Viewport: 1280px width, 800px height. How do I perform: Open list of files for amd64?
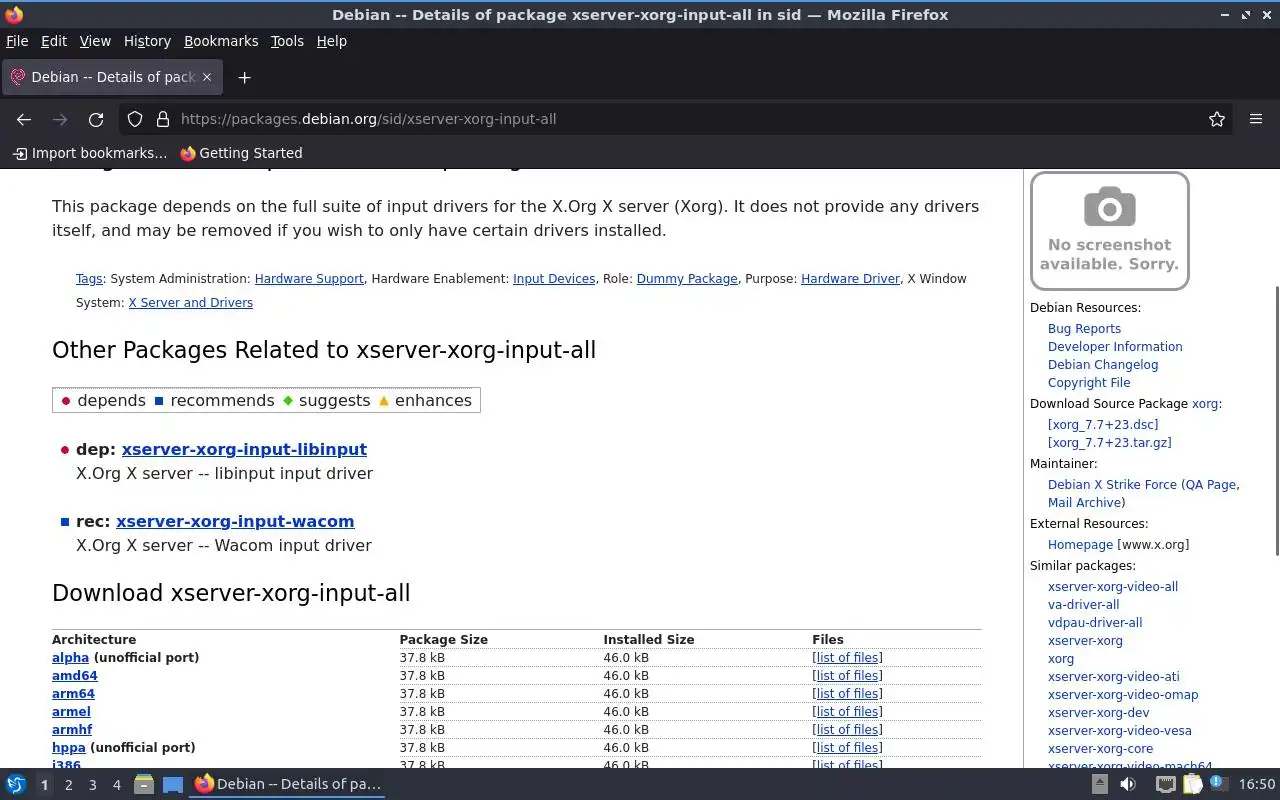coord(847,676)
